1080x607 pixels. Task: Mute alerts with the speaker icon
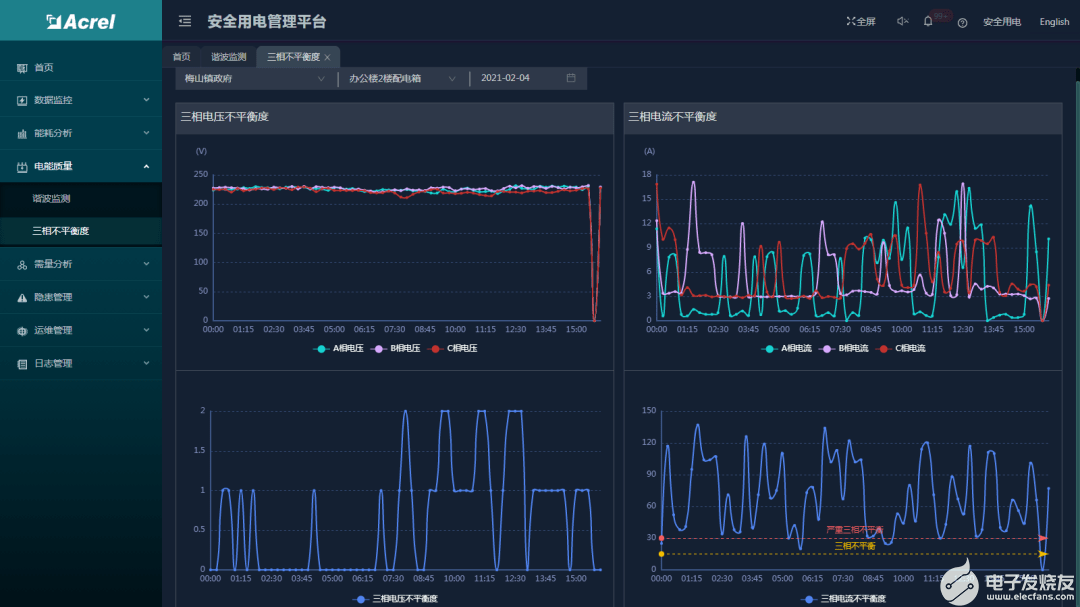[x=902, y=21]
